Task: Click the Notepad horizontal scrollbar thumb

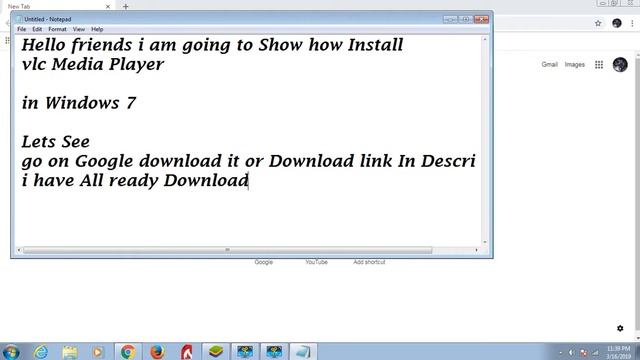Action: tap(227, 250)
